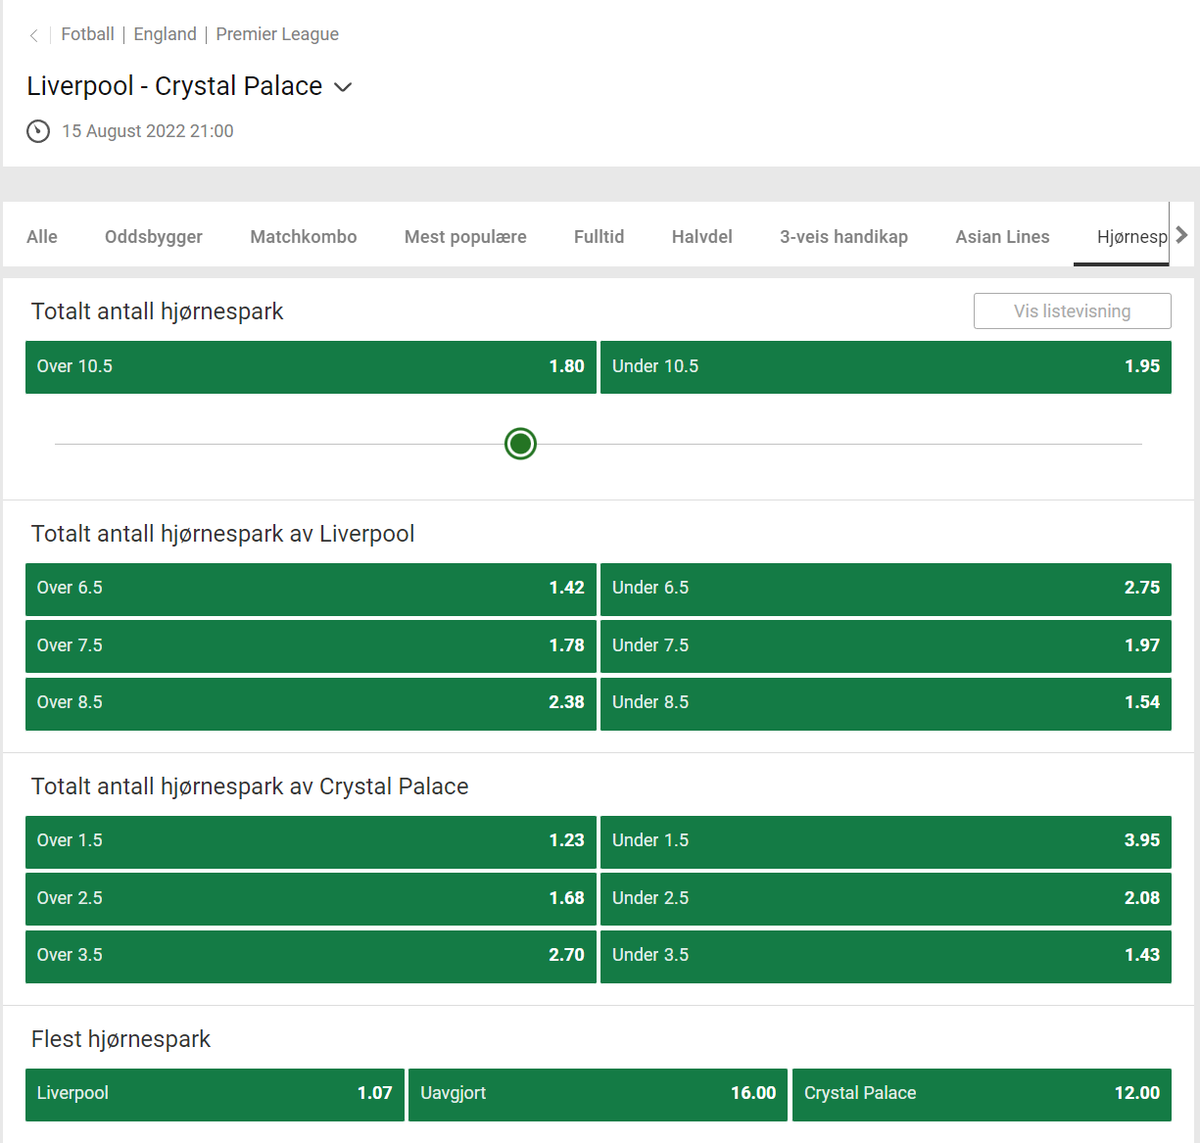
Task: Select Liverpool Over 6.5 corners at 1.42
Action: [311, 589]
